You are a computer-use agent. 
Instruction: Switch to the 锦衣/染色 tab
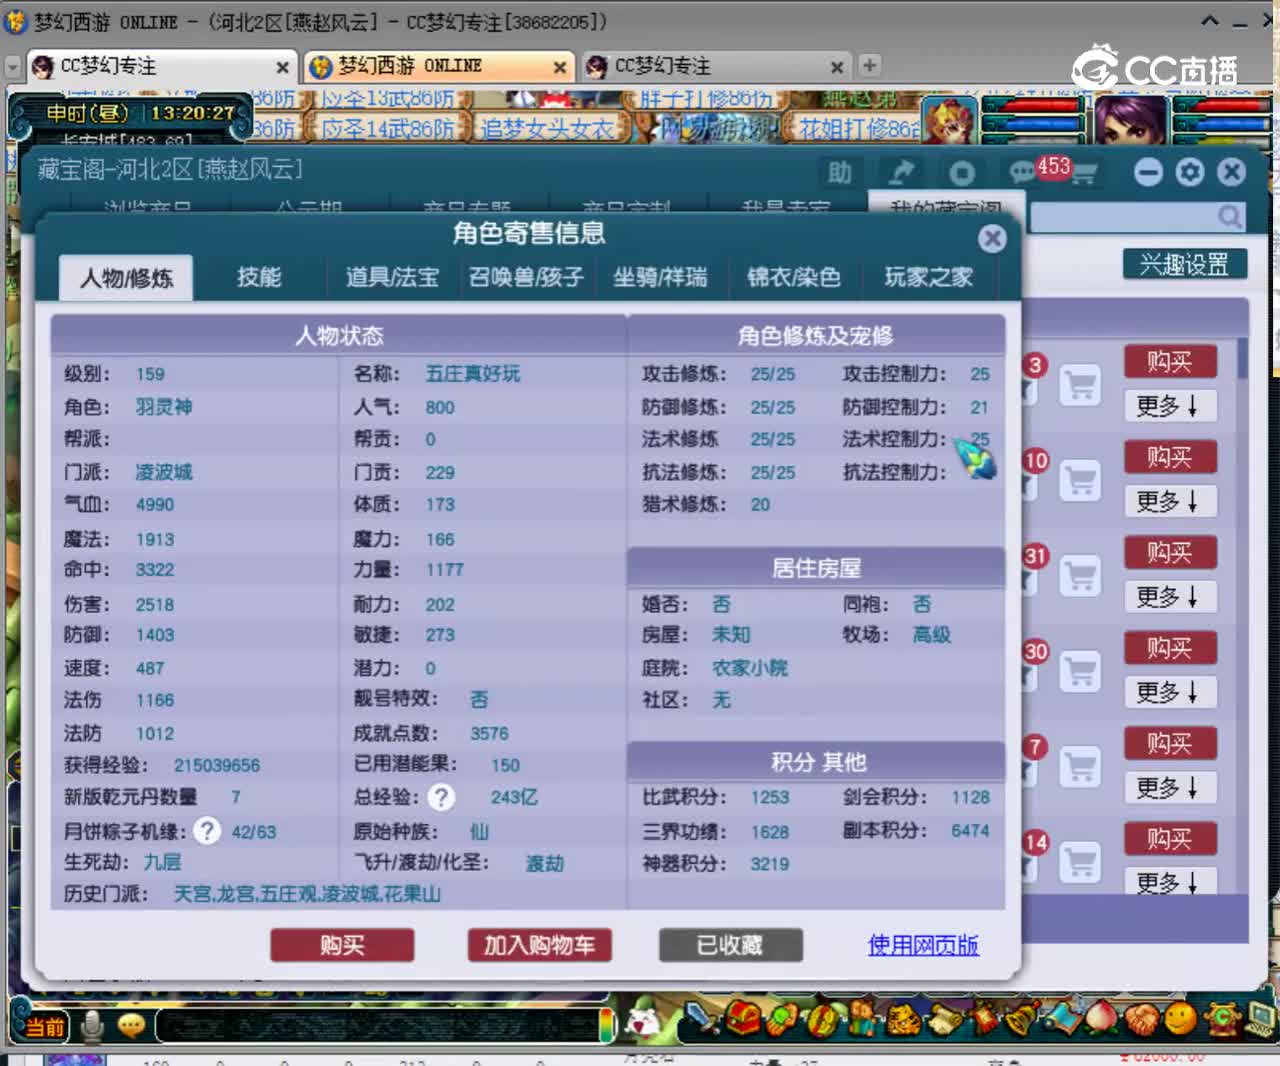[x=794, y=277]
